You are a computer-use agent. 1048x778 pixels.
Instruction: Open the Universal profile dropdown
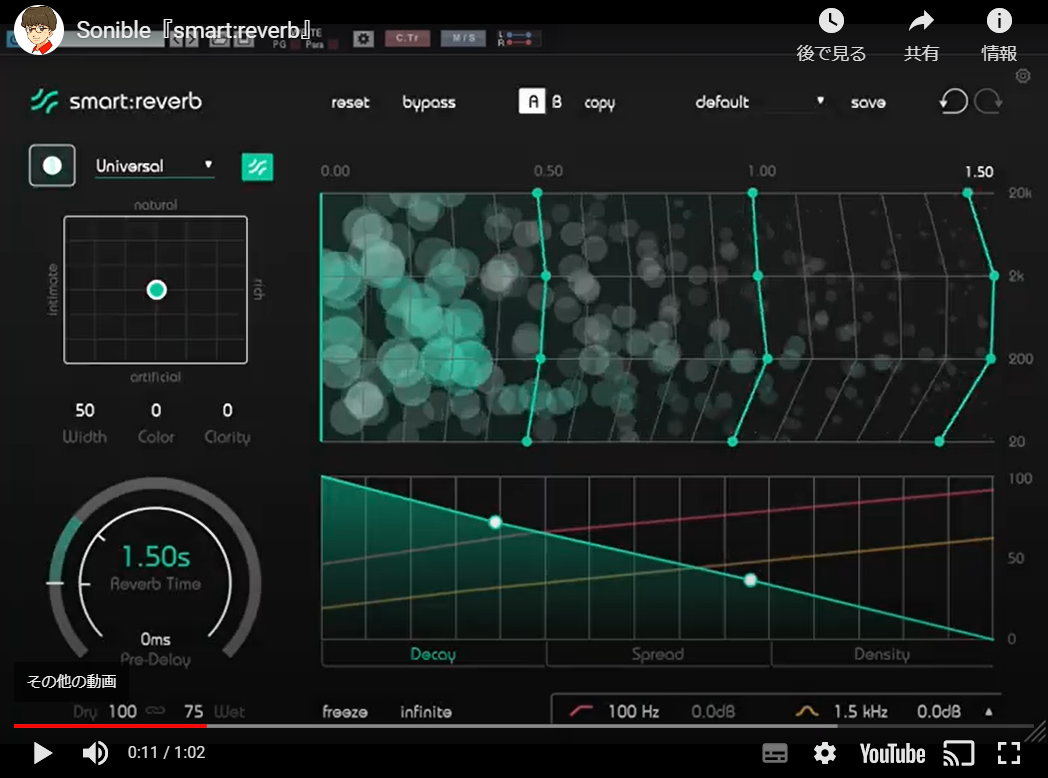tap(155, 166)
